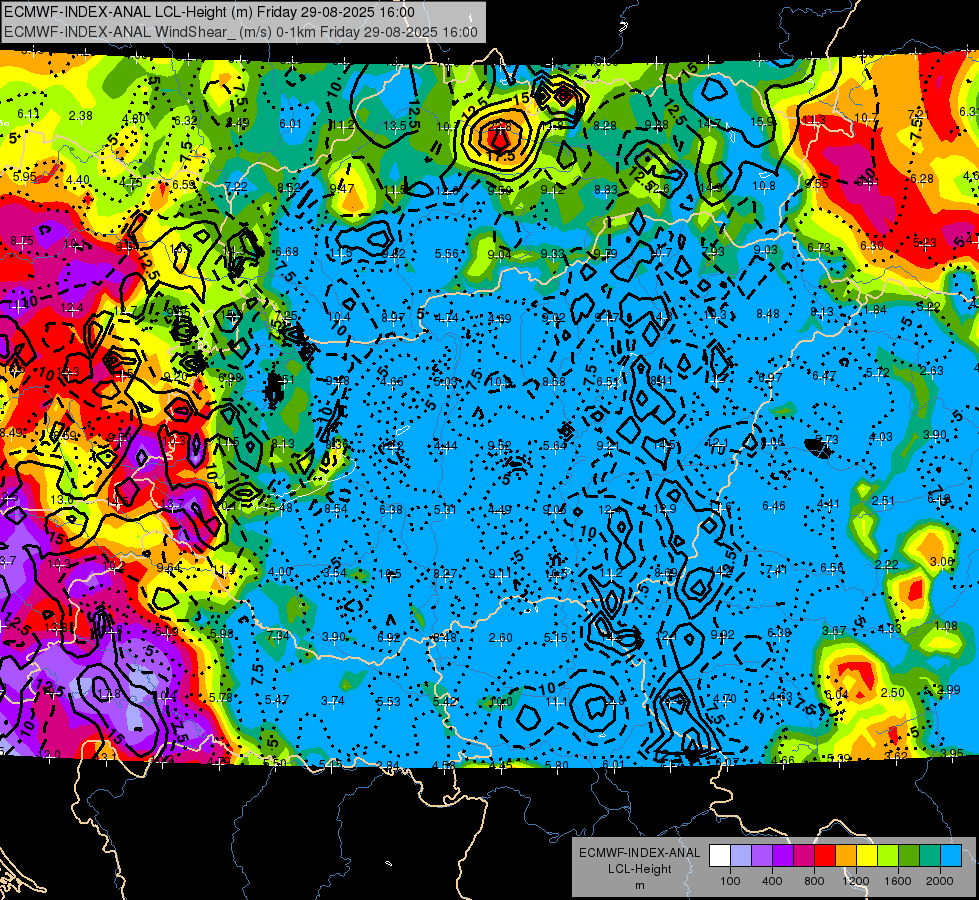Click the grid value 5.31
Image resolution: width=979 pixels, height=900 pixels.
445,510
